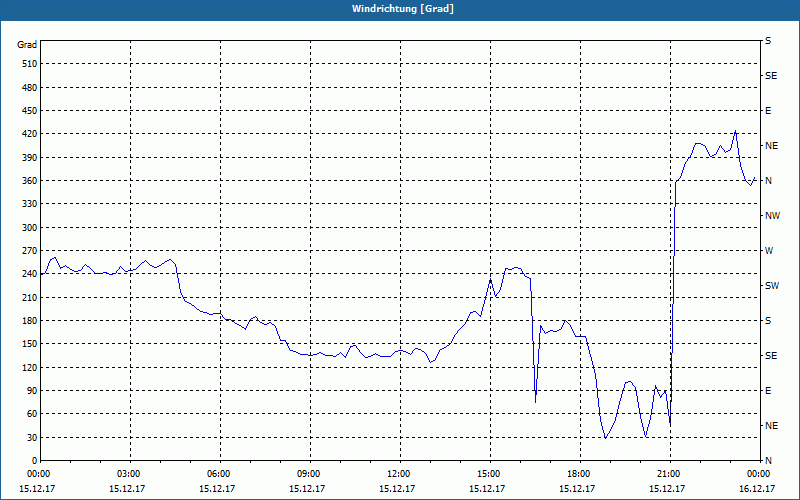Click the 60 label on the left axis
The image size is (800, 500).
coord(32,414)
